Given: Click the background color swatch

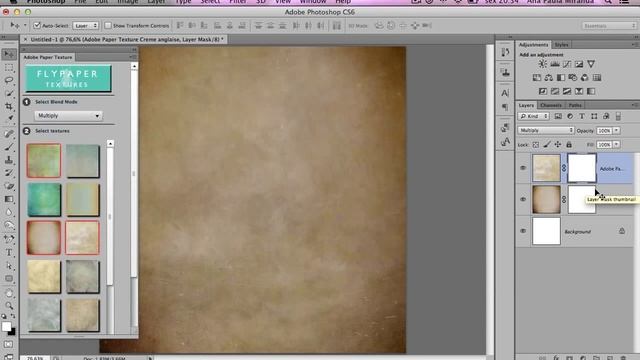Looking at the screenshot, I should [12, 332].
